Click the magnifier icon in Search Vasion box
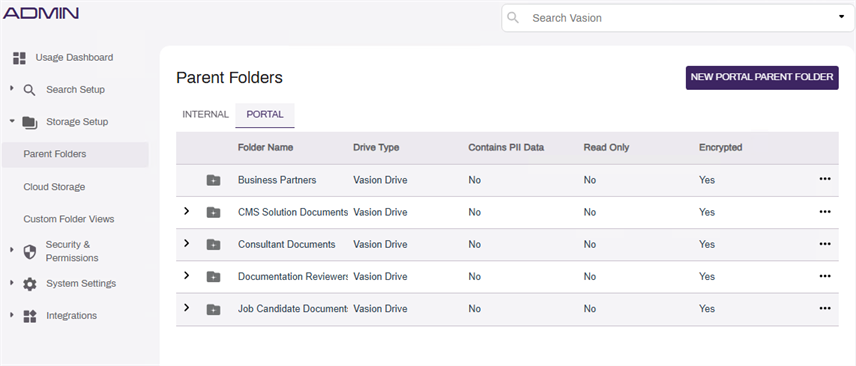Image resolution: width=856 pixels, height=366 pixels. click(x=513, y=18)
